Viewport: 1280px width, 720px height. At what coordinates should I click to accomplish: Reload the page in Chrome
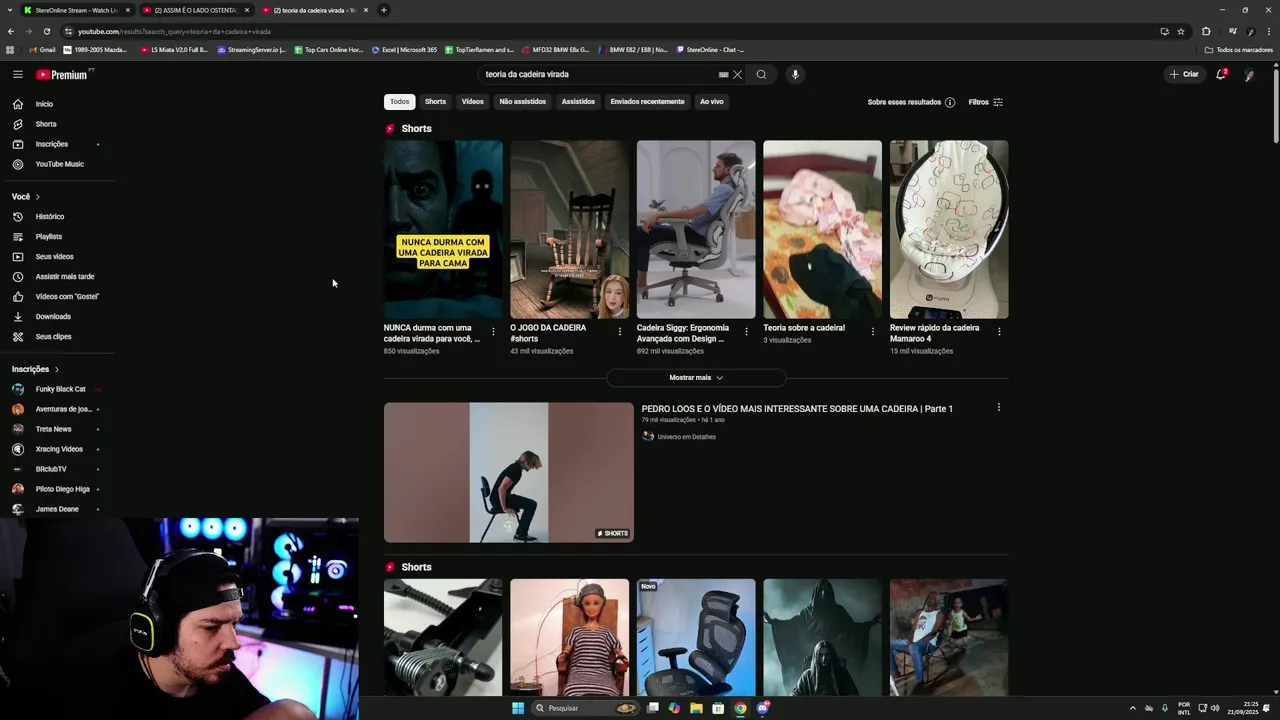(46, 31)
